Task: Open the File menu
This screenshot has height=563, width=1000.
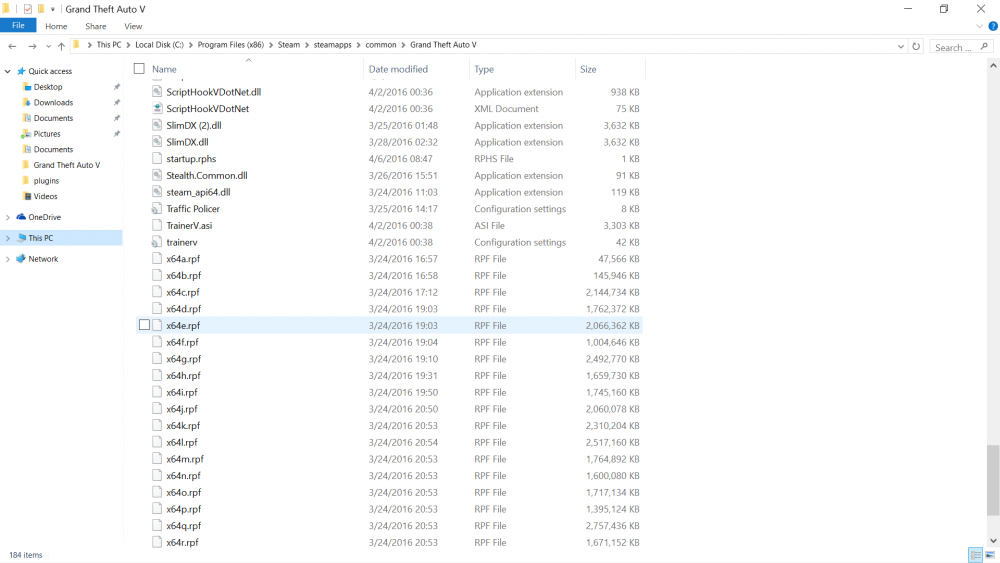Action: pyautogui.click(x=18, y=26)
